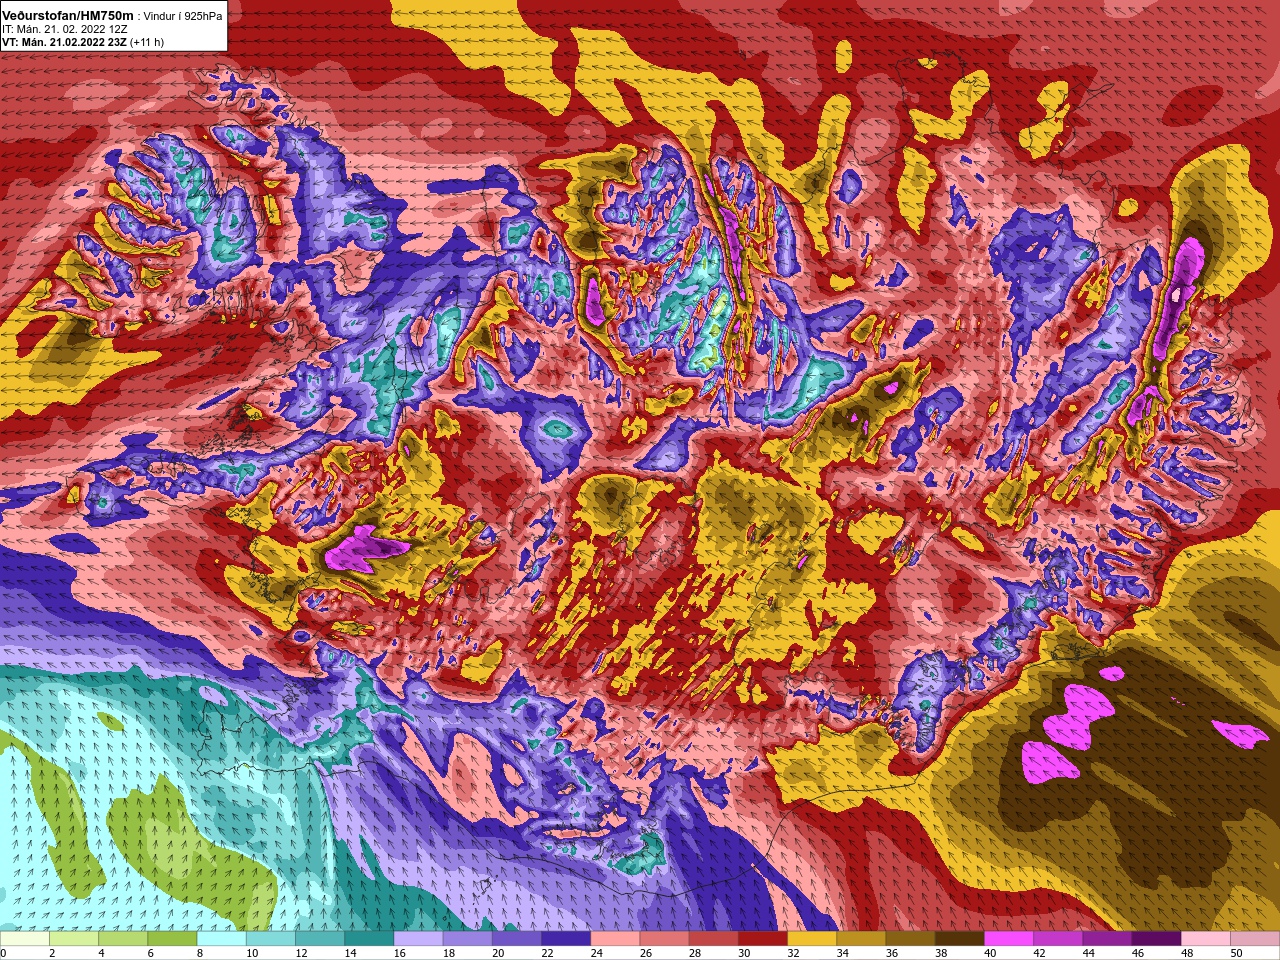Click the legend scale label '0'
Image resolution: width=1280 pixels, height=960 pixels.
[x=3, y=953]
